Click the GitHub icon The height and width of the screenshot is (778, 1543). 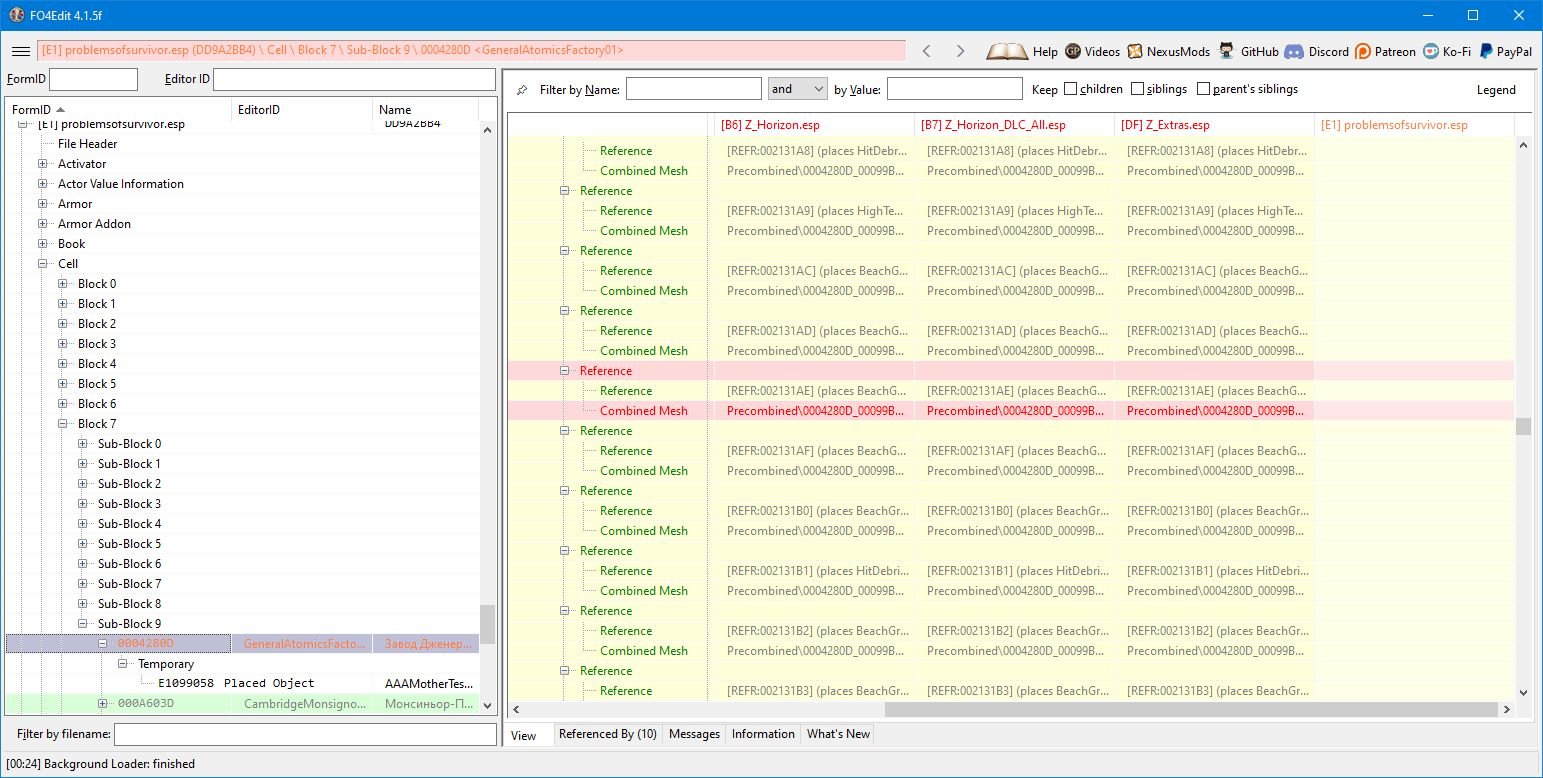(1226, 51)
